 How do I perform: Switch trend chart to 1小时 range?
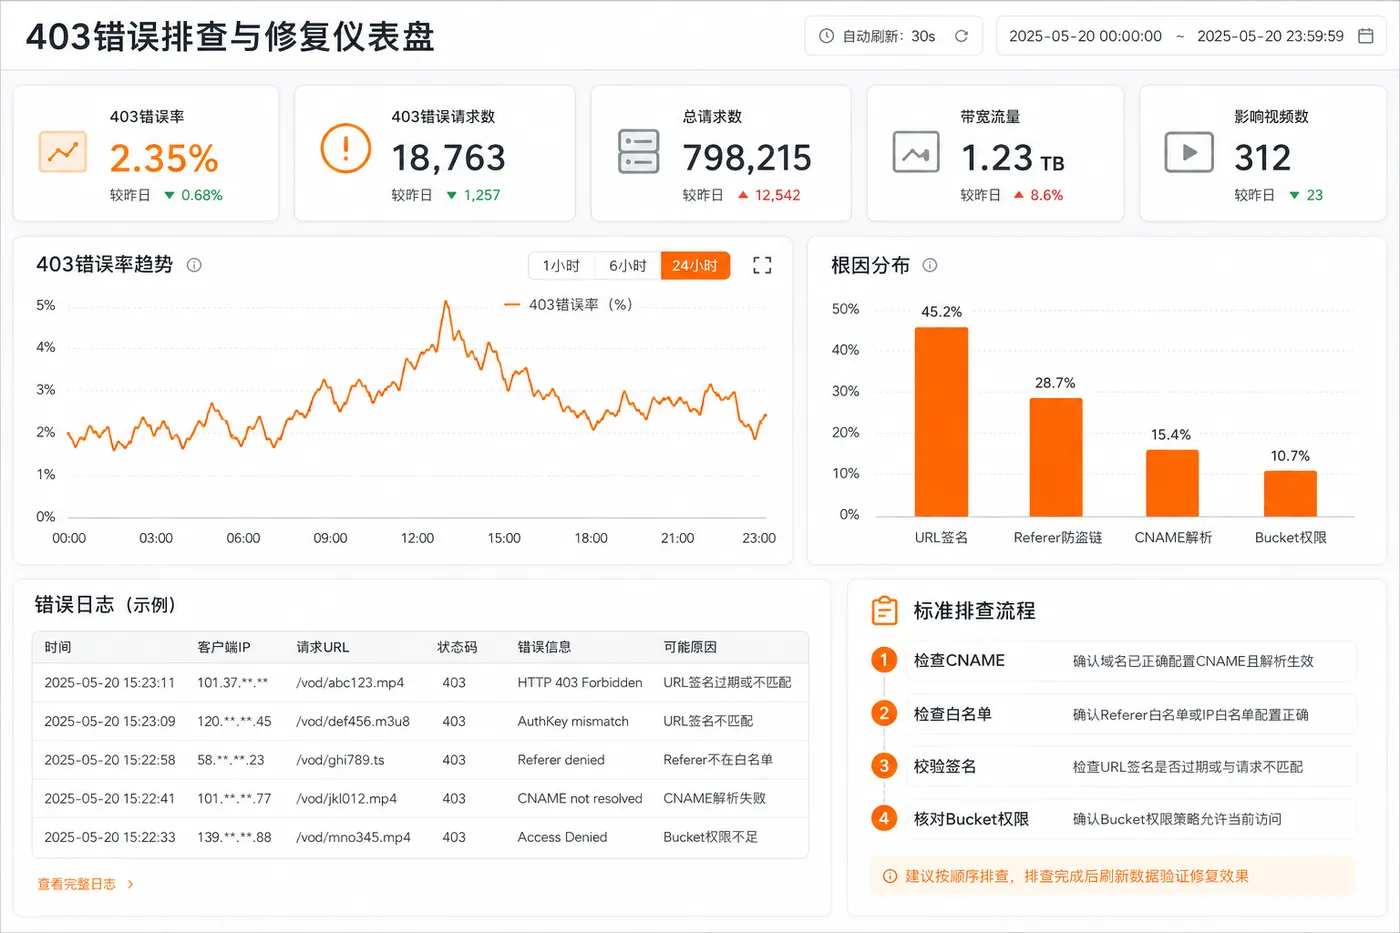(561, 265)
